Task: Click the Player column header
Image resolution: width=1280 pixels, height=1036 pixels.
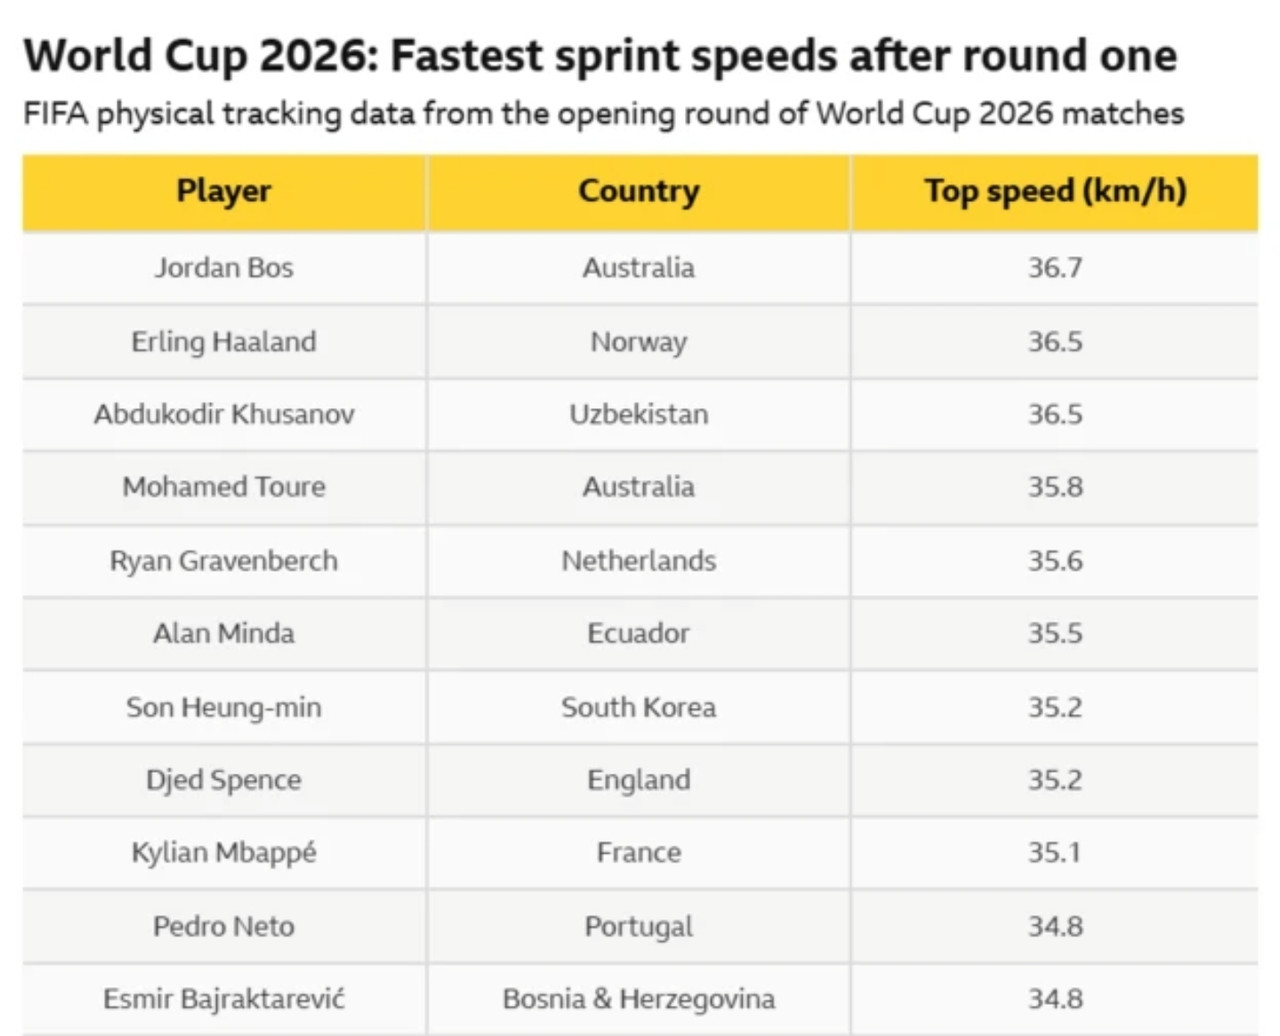Action: 224,191
